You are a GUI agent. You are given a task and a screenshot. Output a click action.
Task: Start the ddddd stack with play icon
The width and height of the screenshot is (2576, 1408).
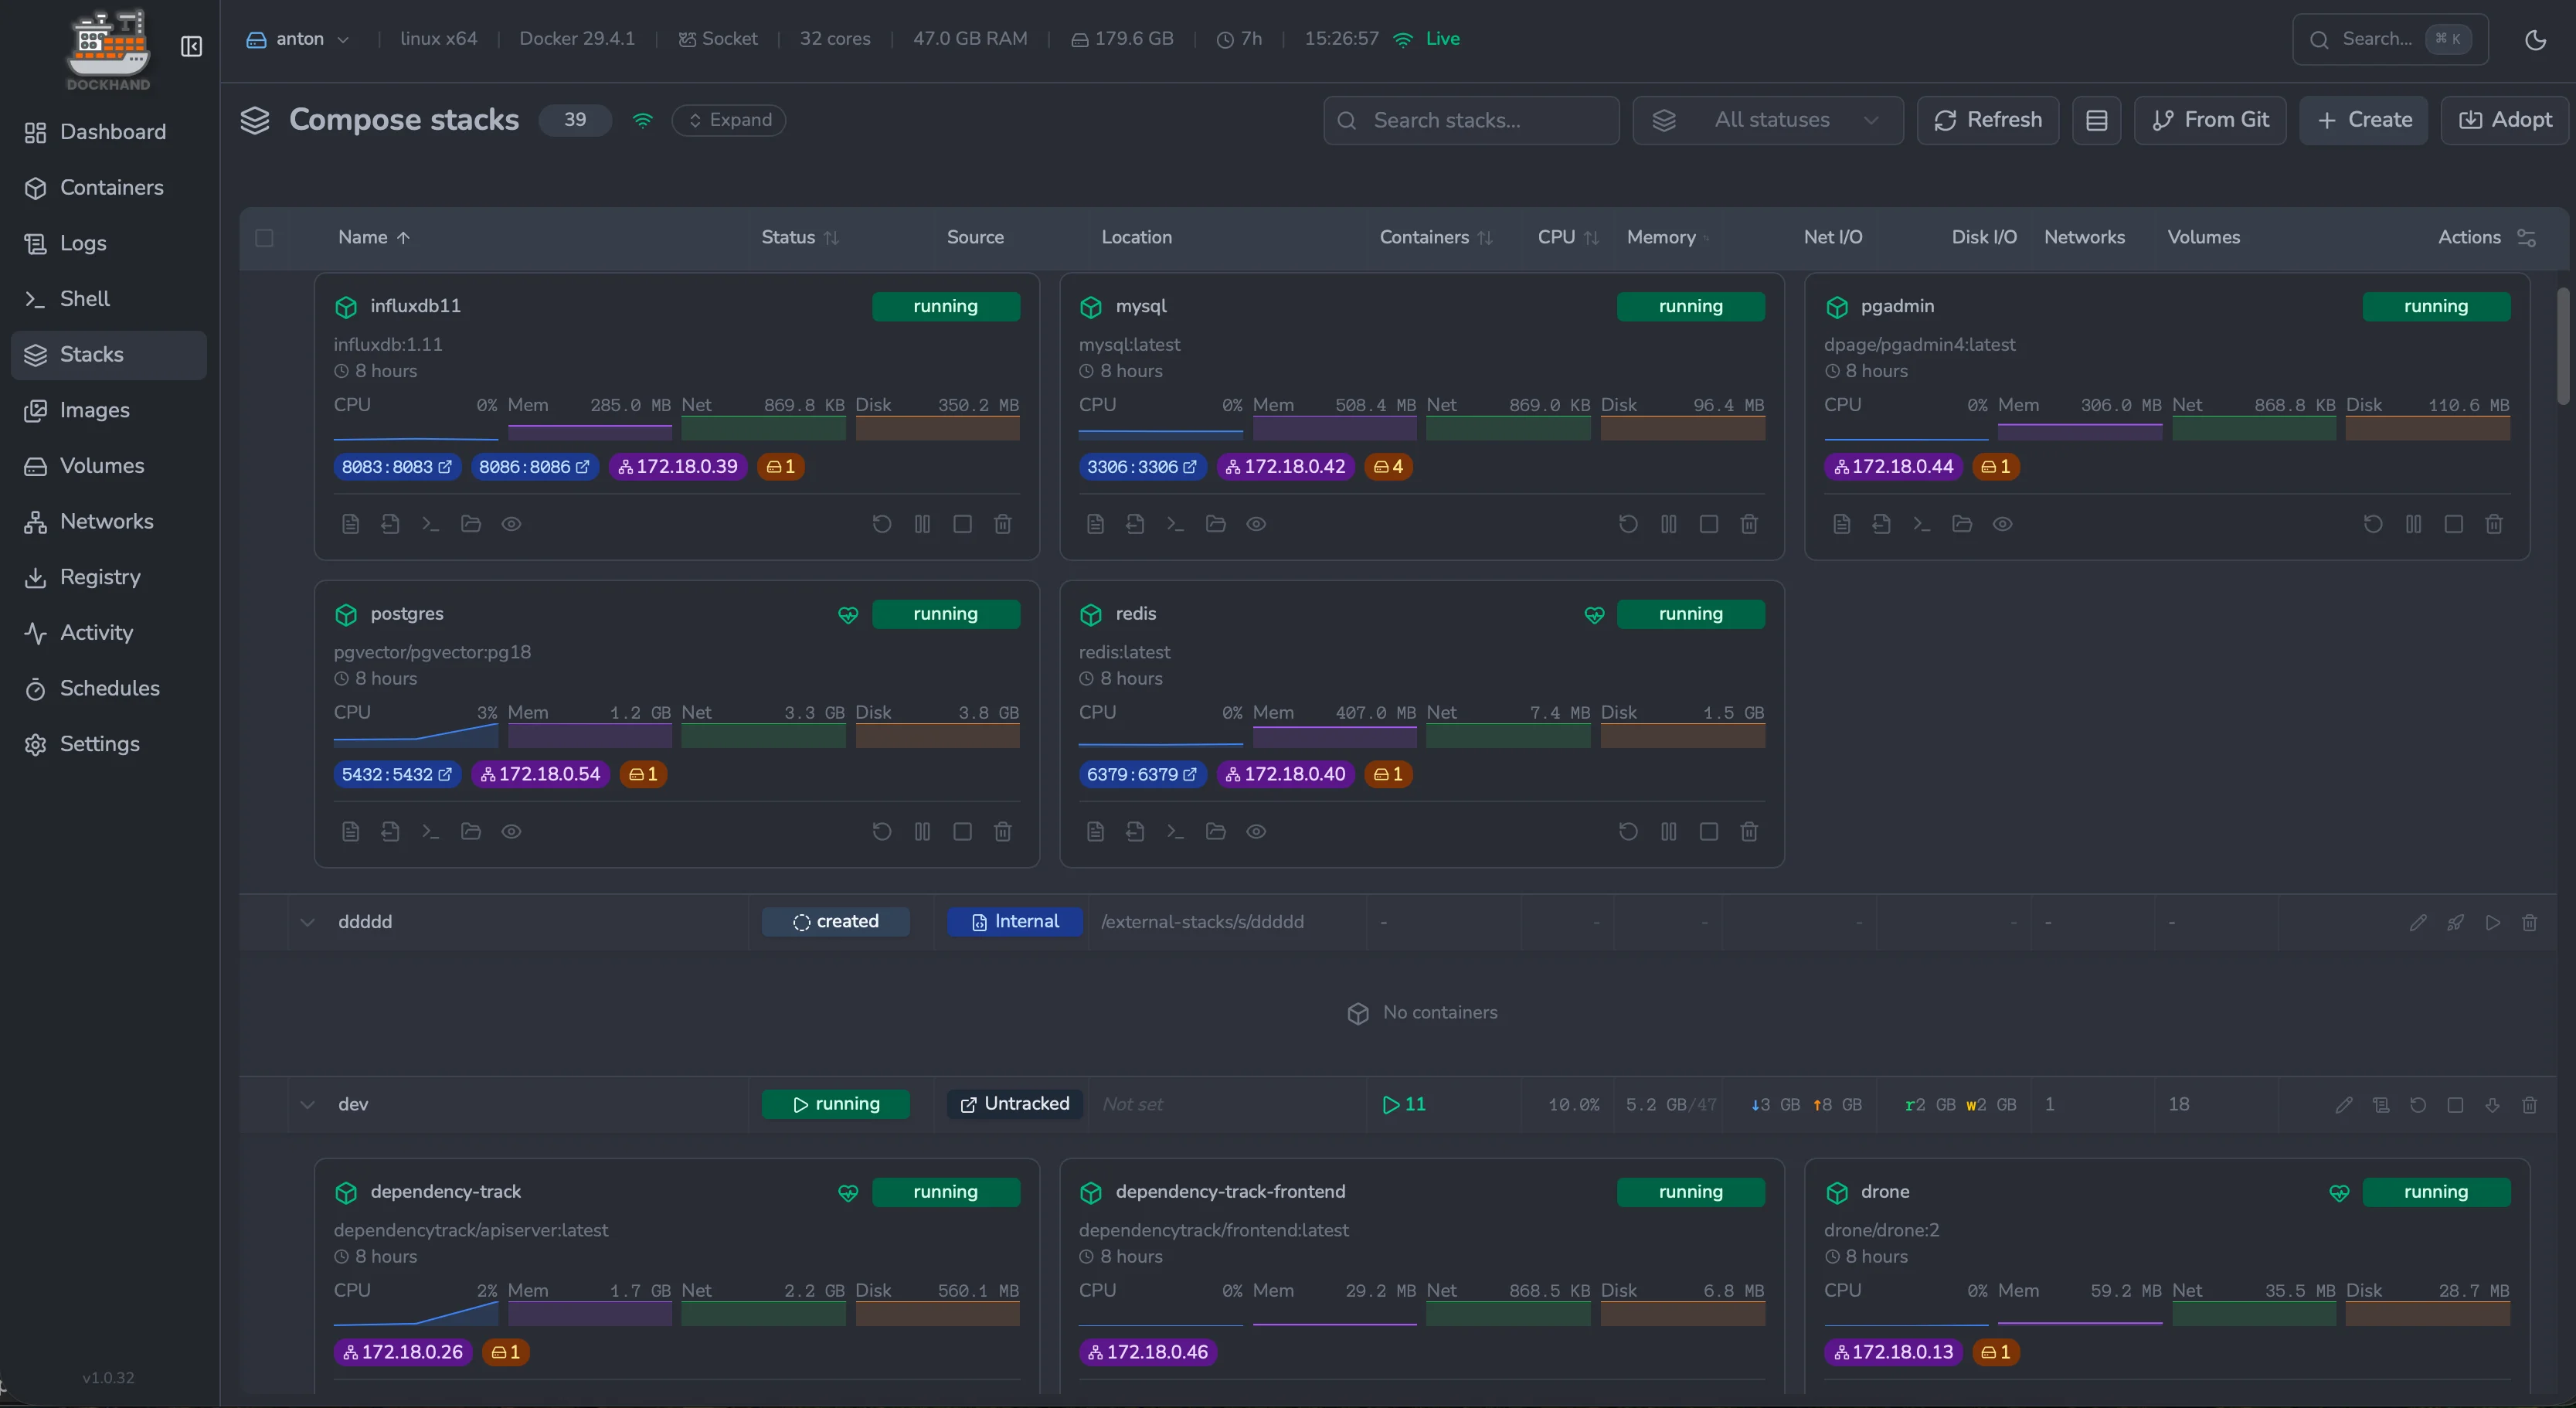tap(2492, 923)
